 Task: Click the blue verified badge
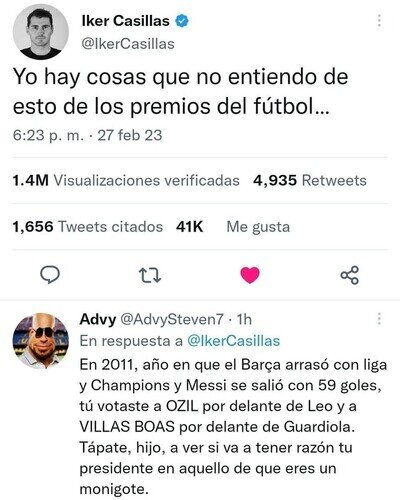coord(182,21)
